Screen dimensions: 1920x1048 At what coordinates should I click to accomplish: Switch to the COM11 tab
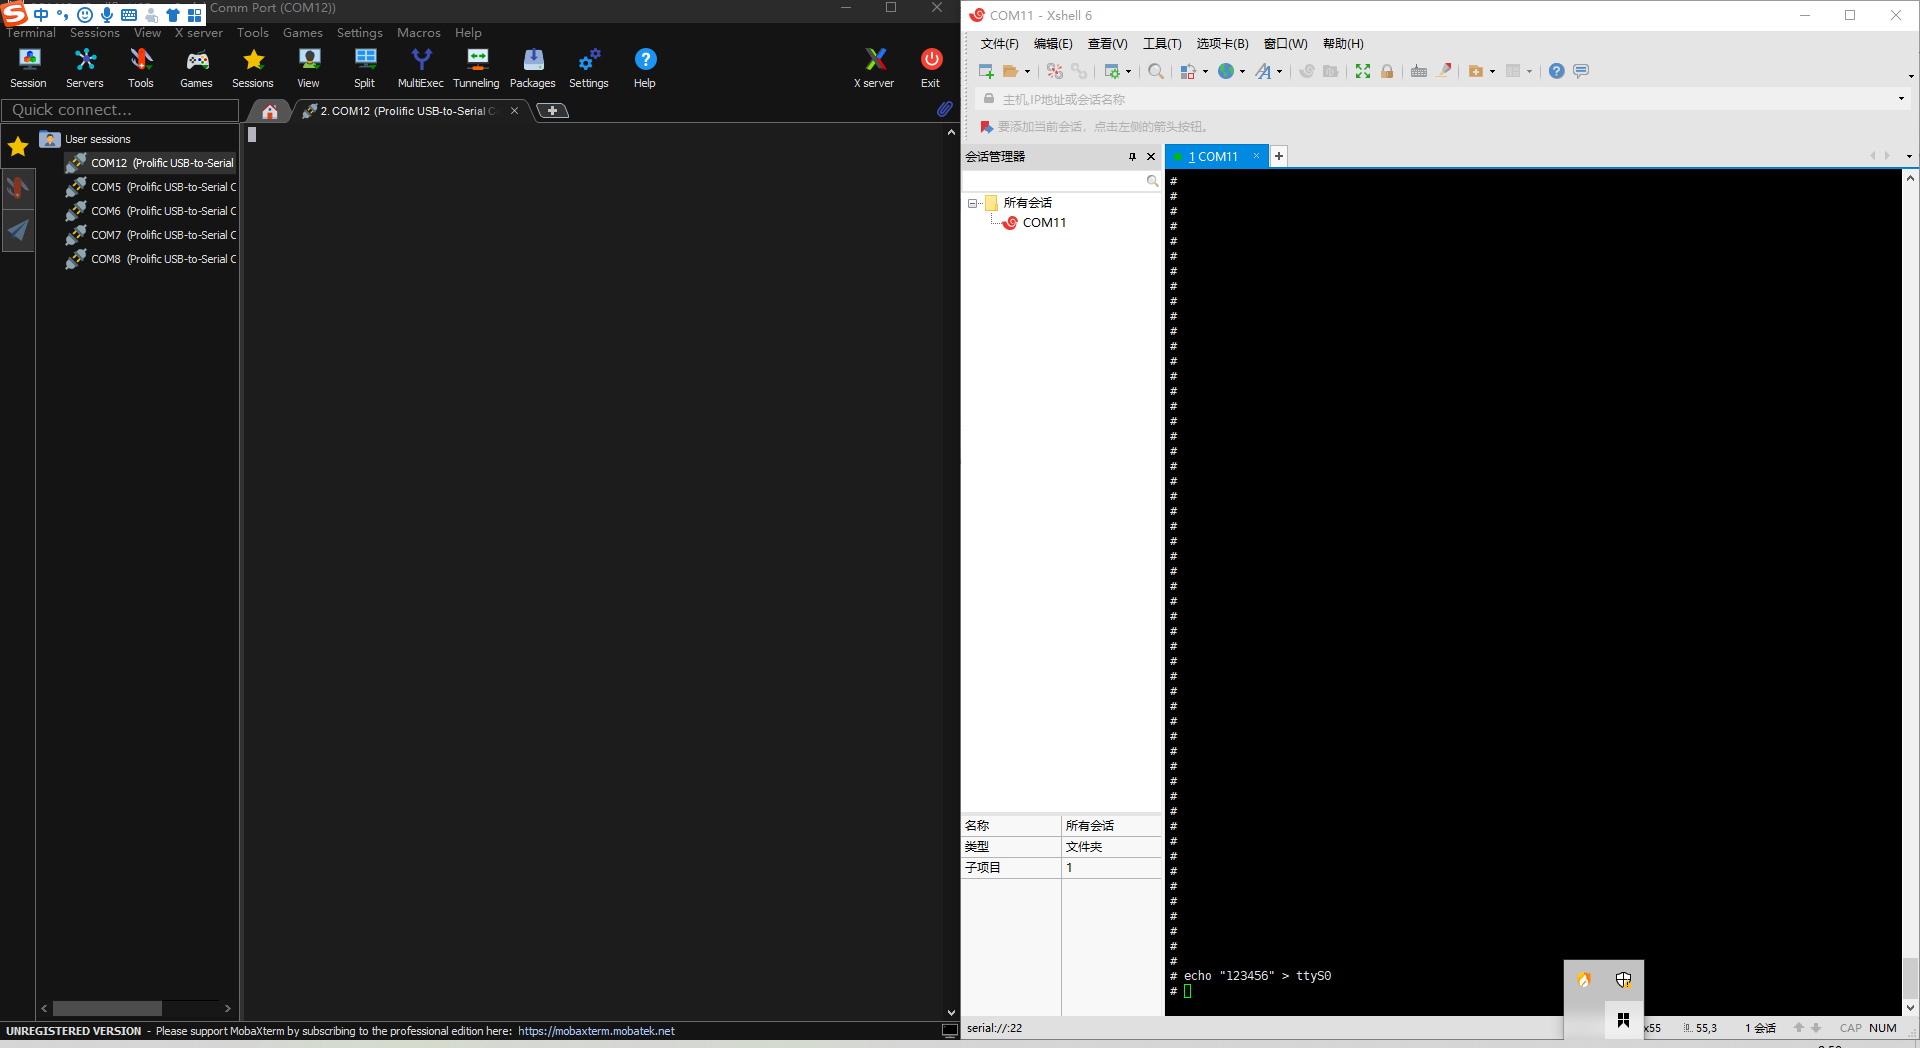tap(1215, 156)
